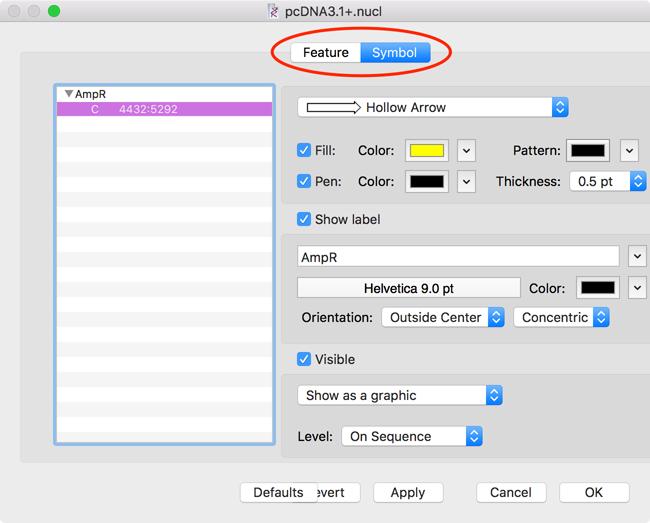
Task: Toggle the Pen checkbox
Action: [304, 181]
